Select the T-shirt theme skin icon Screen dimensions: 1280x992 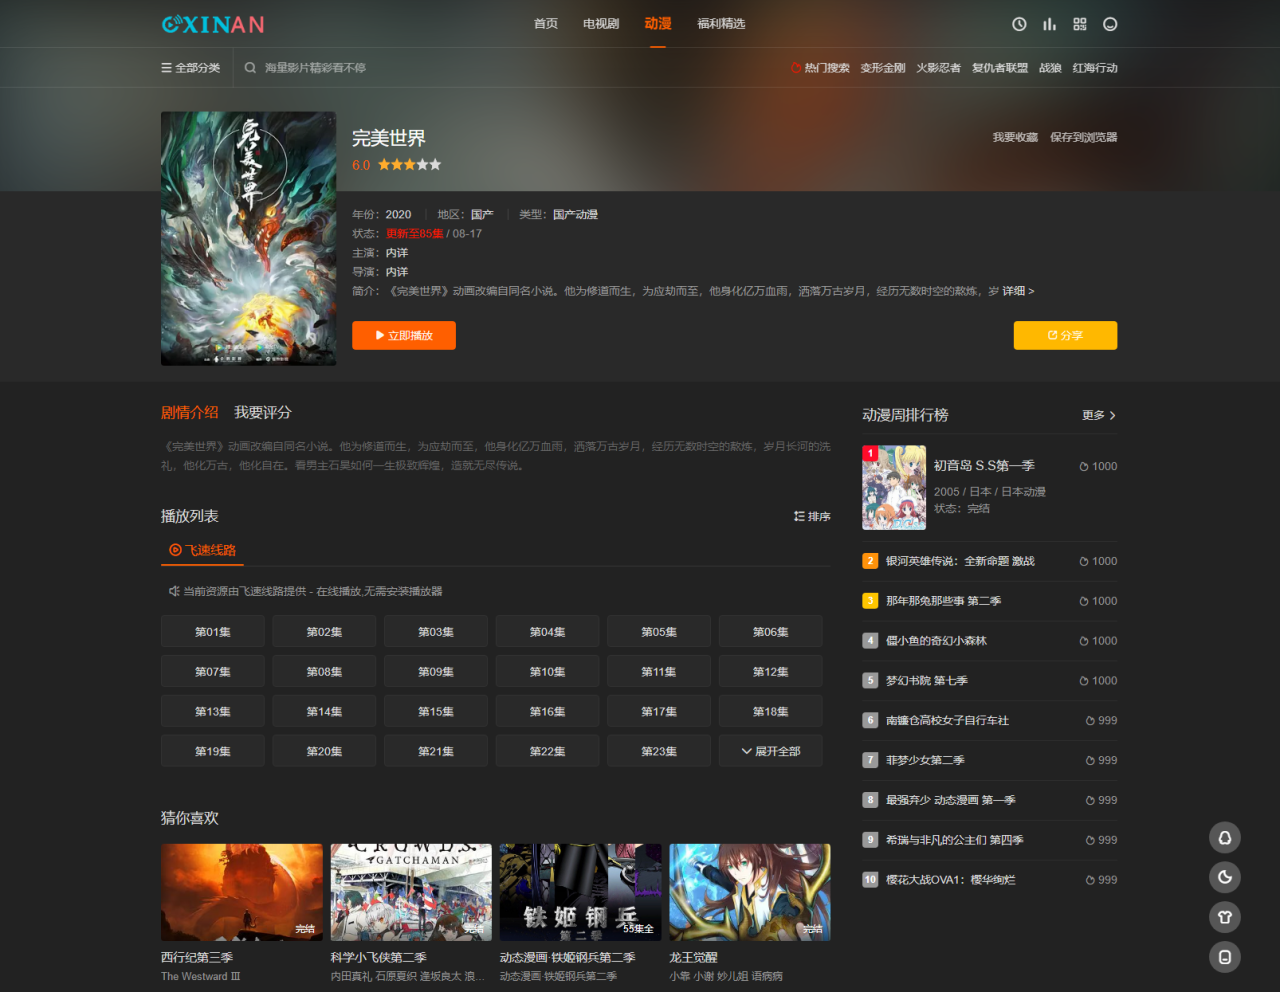click(x=1224, y=916)
